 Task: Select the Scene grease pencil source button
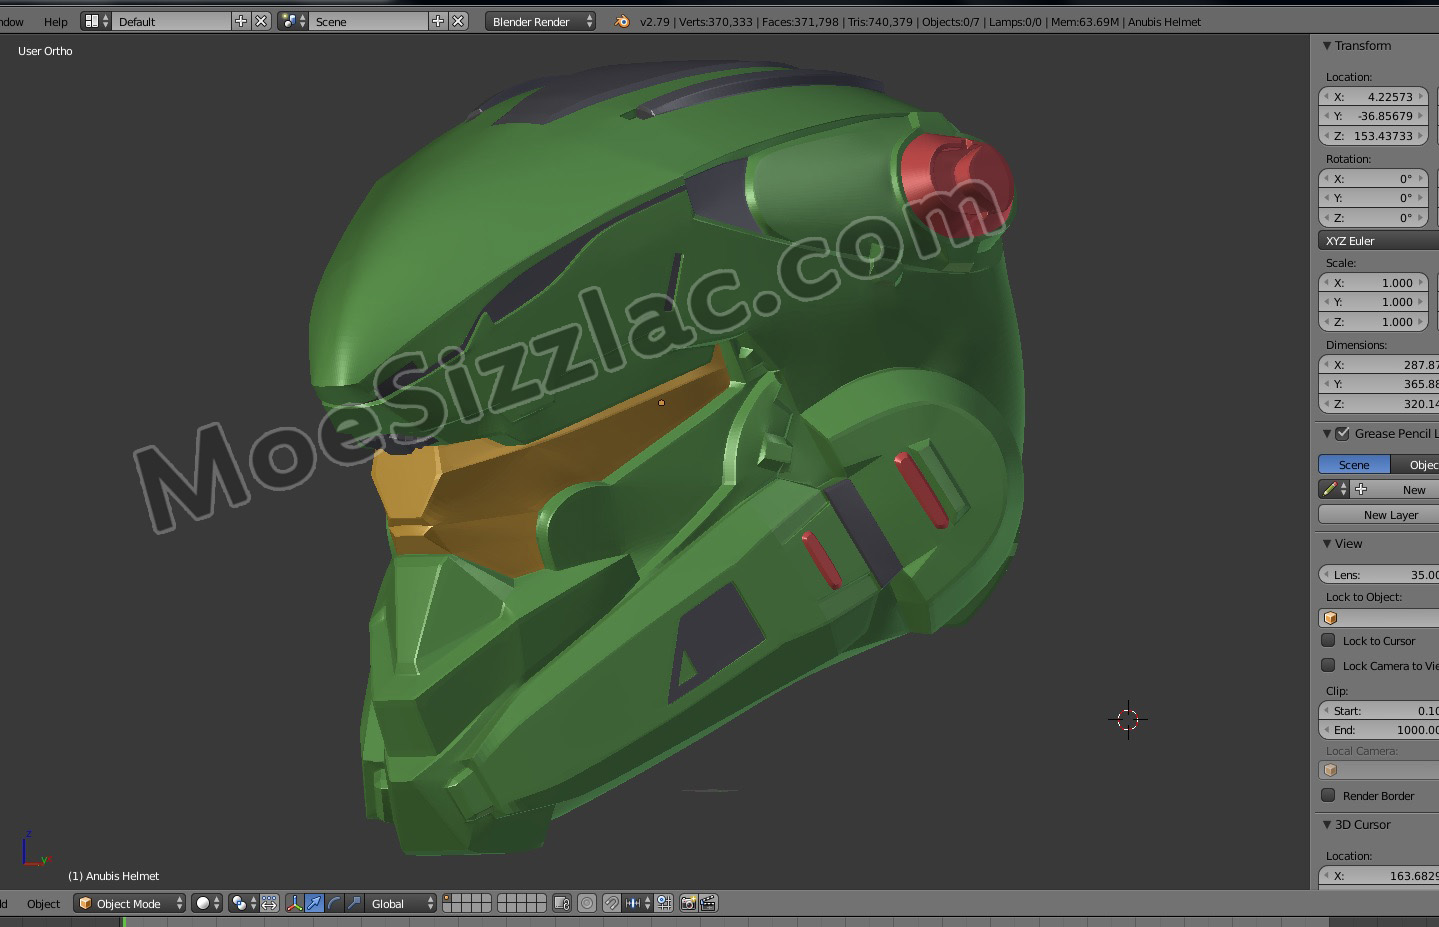[x=1354, y=464]
